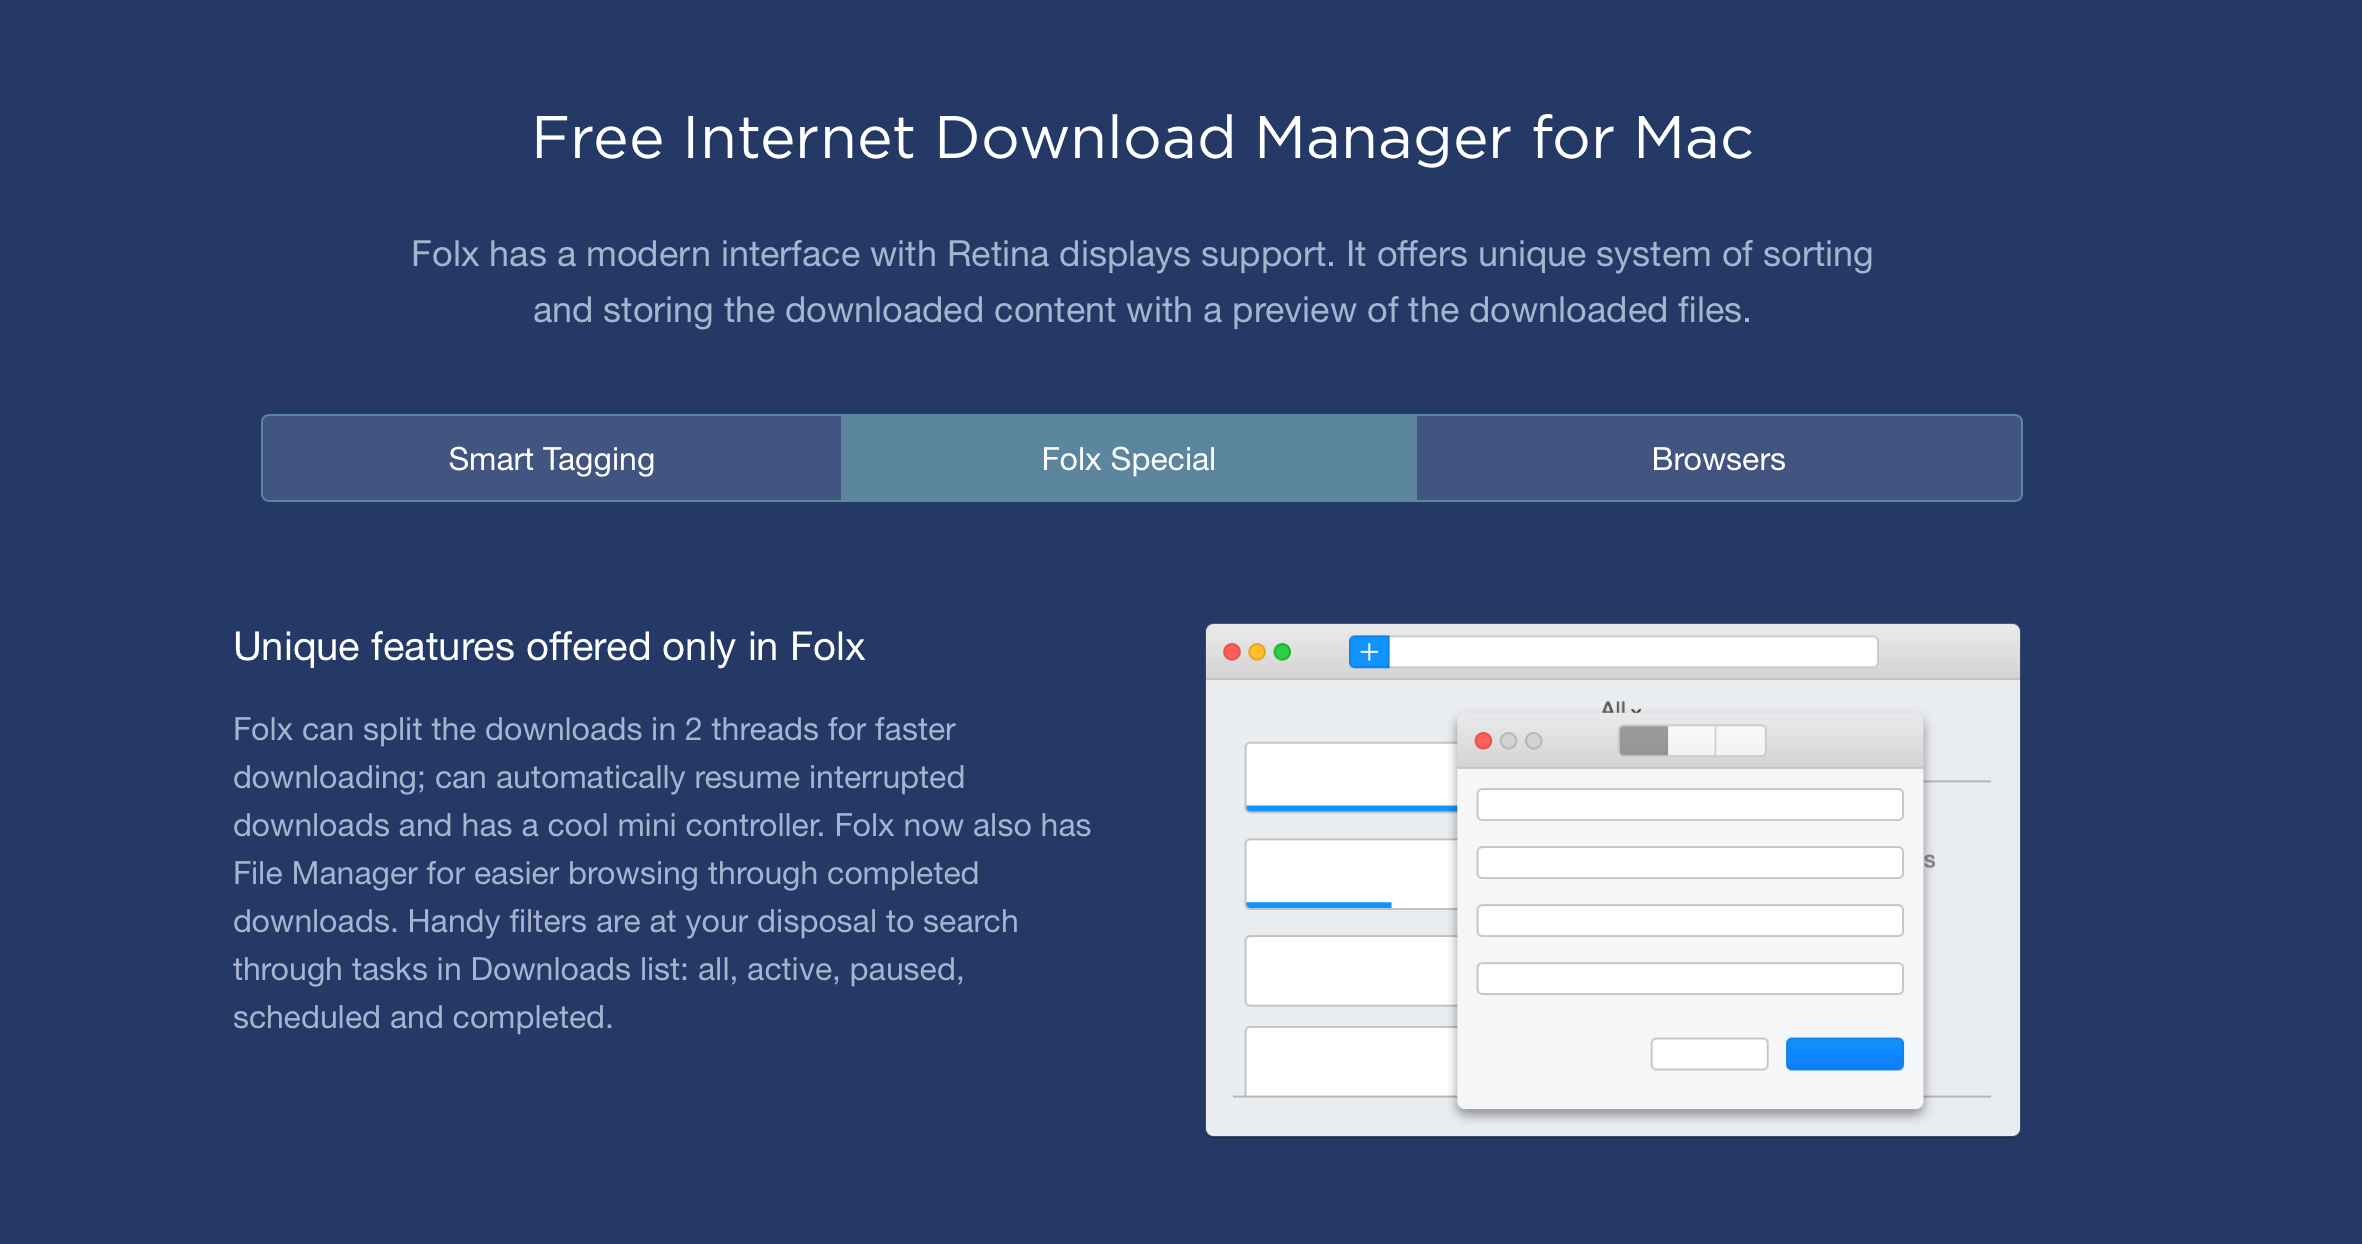
Task: Click the fourth text field in the dialog
Action: pyautogui.click(x=1689, y=978)
